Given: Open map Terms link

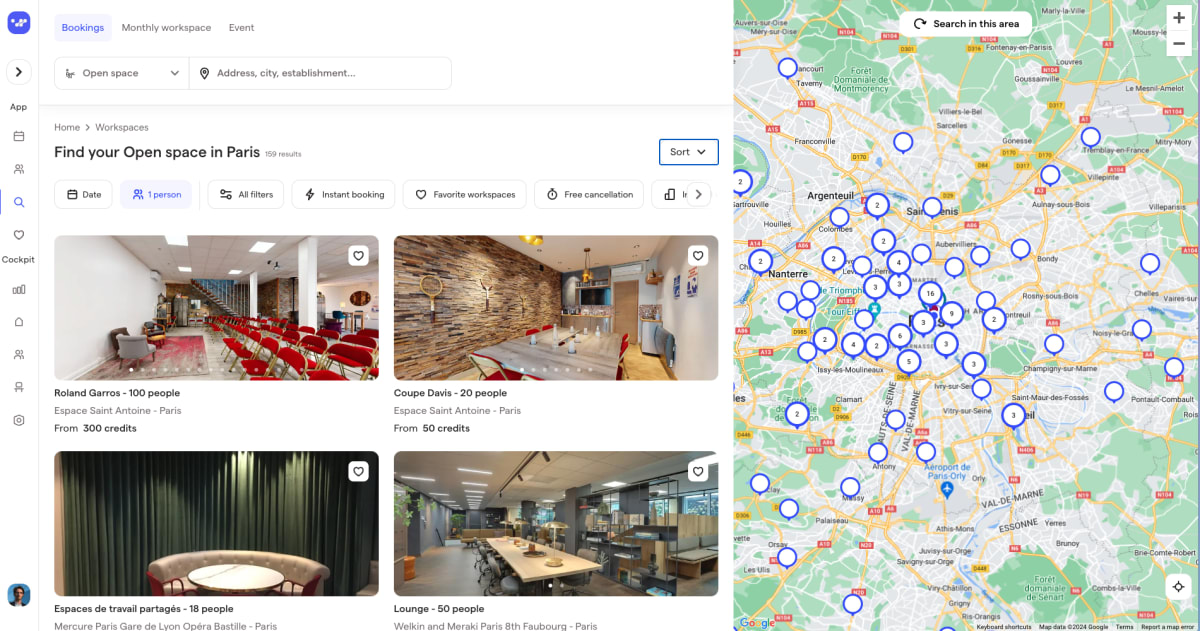Looking at the screenshot, I should click(x=1125, y=627).
